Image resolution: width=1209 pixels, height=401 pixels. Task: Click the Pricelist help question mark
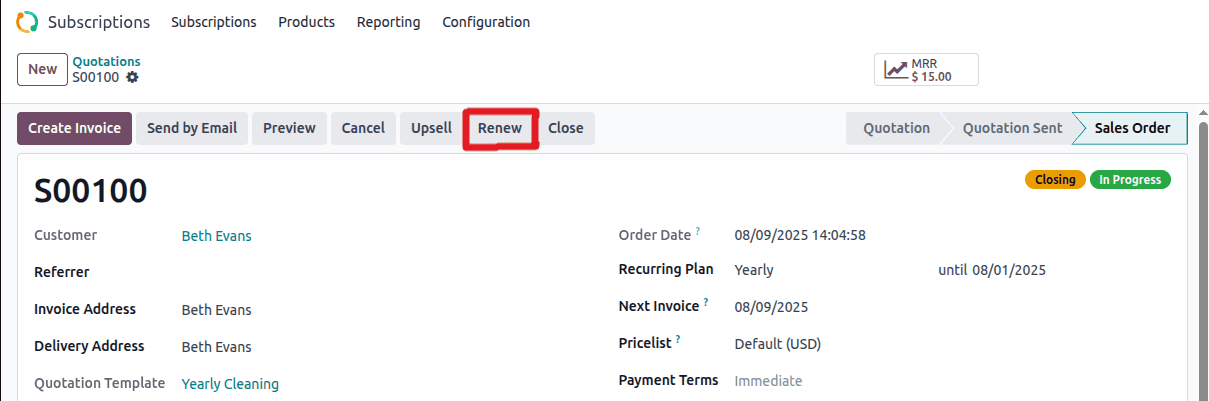678,340
